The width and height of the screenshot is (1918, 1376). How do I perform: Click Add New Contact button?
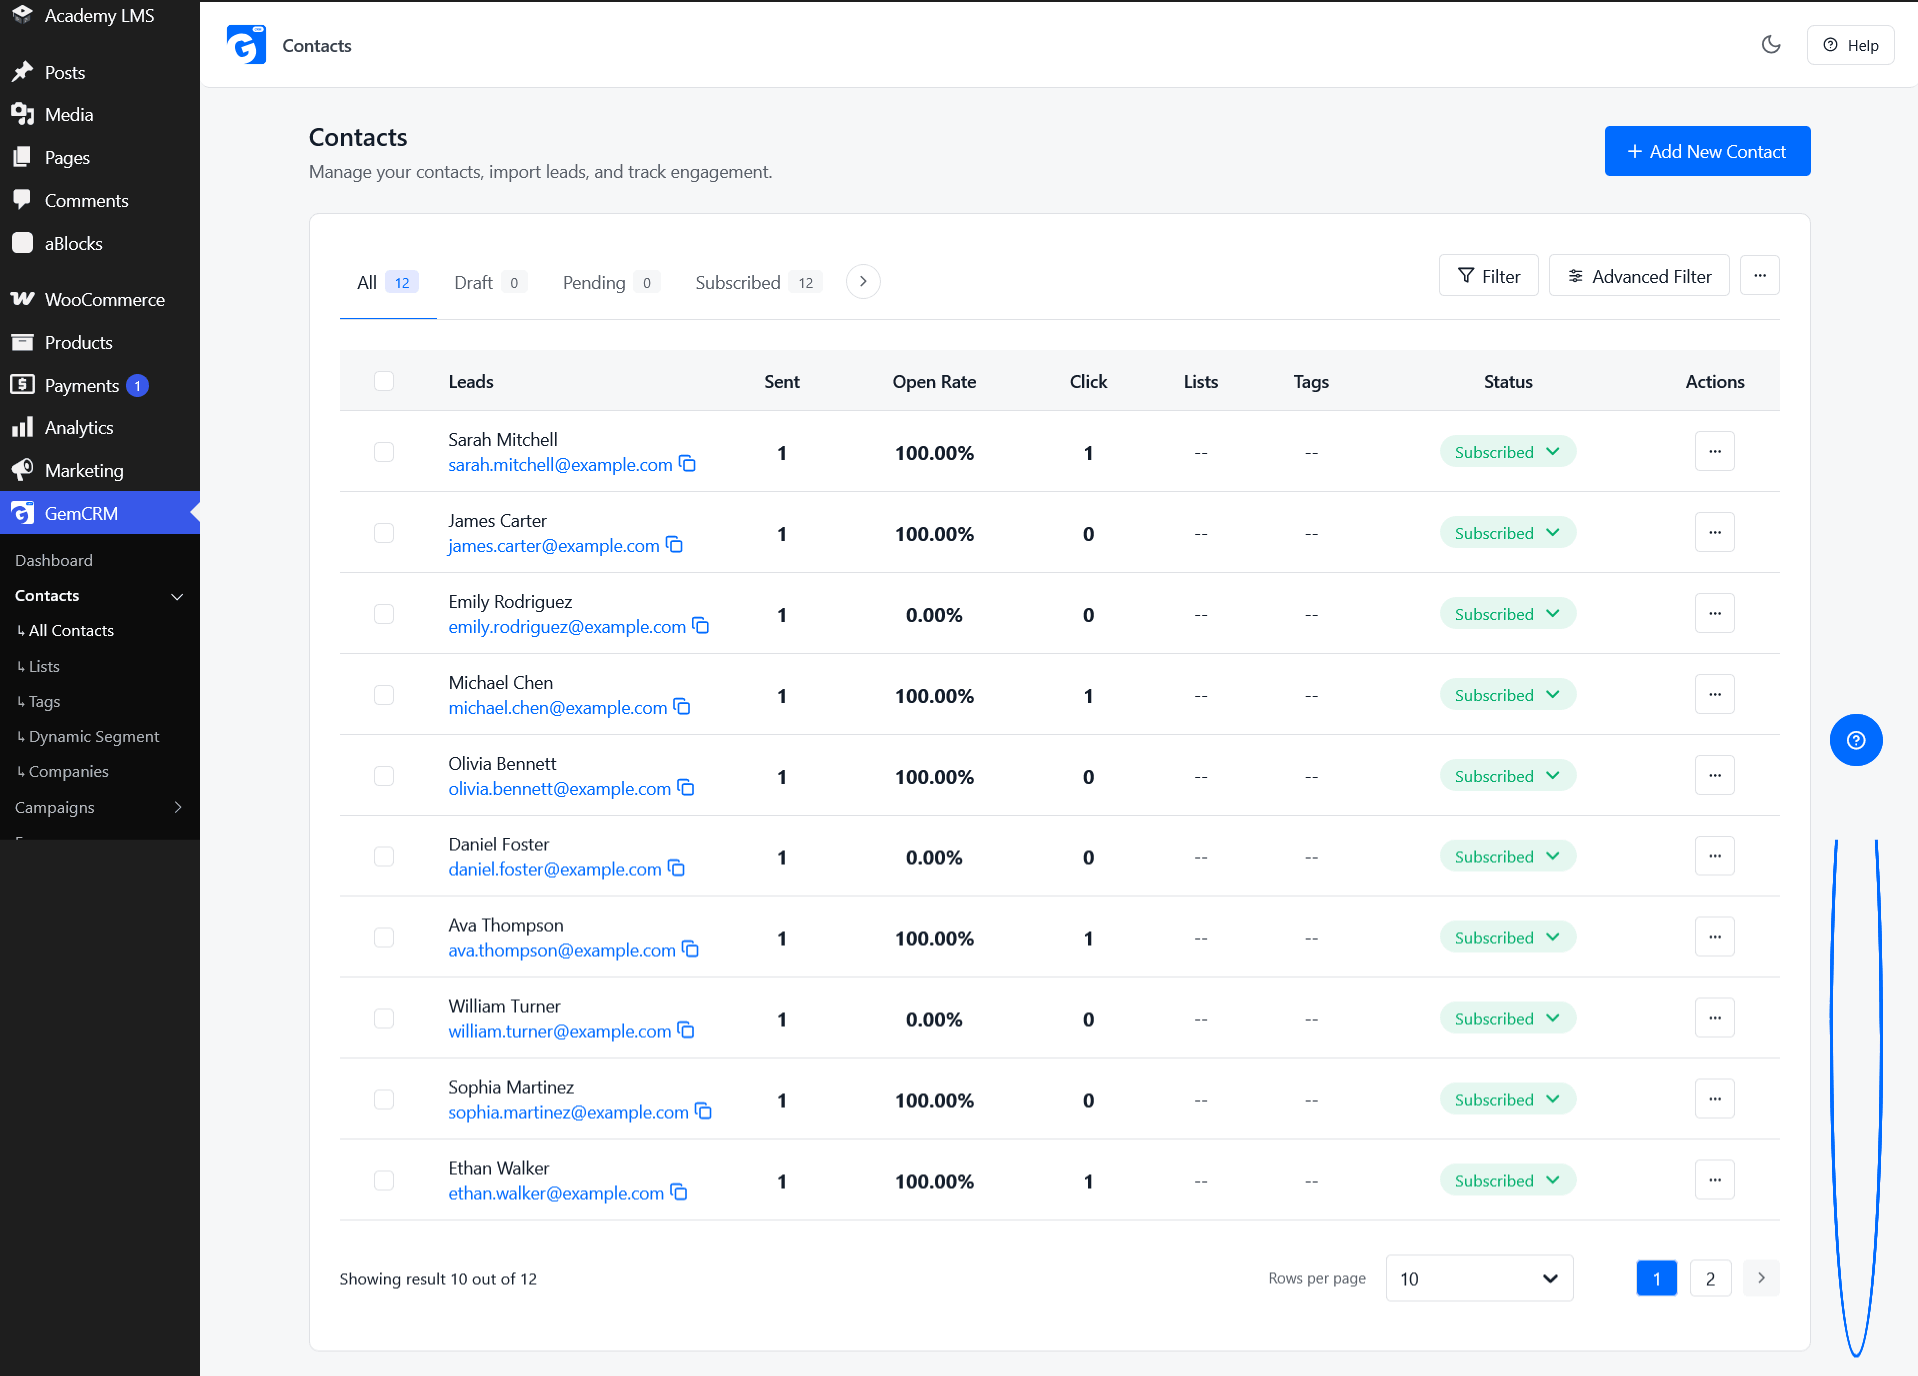pos(1707,151)
